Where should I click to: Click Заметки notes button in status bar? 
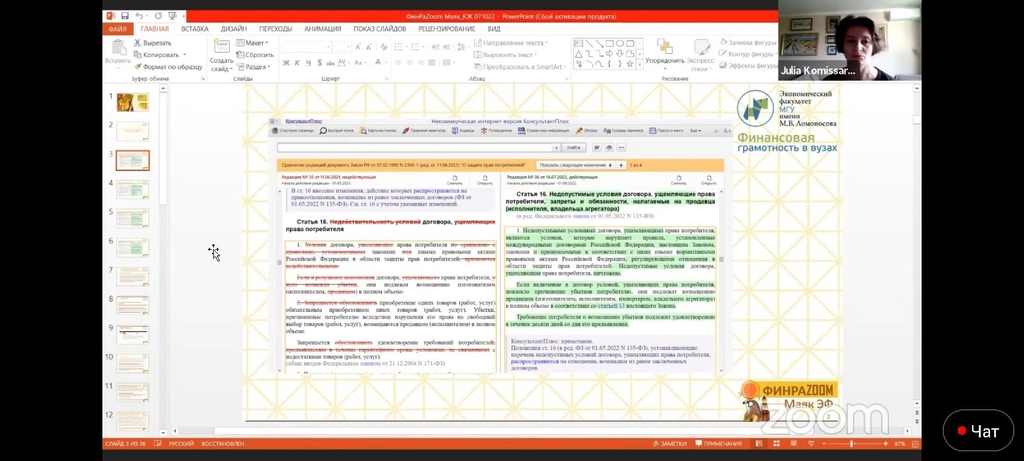click(x=669, y=444)
